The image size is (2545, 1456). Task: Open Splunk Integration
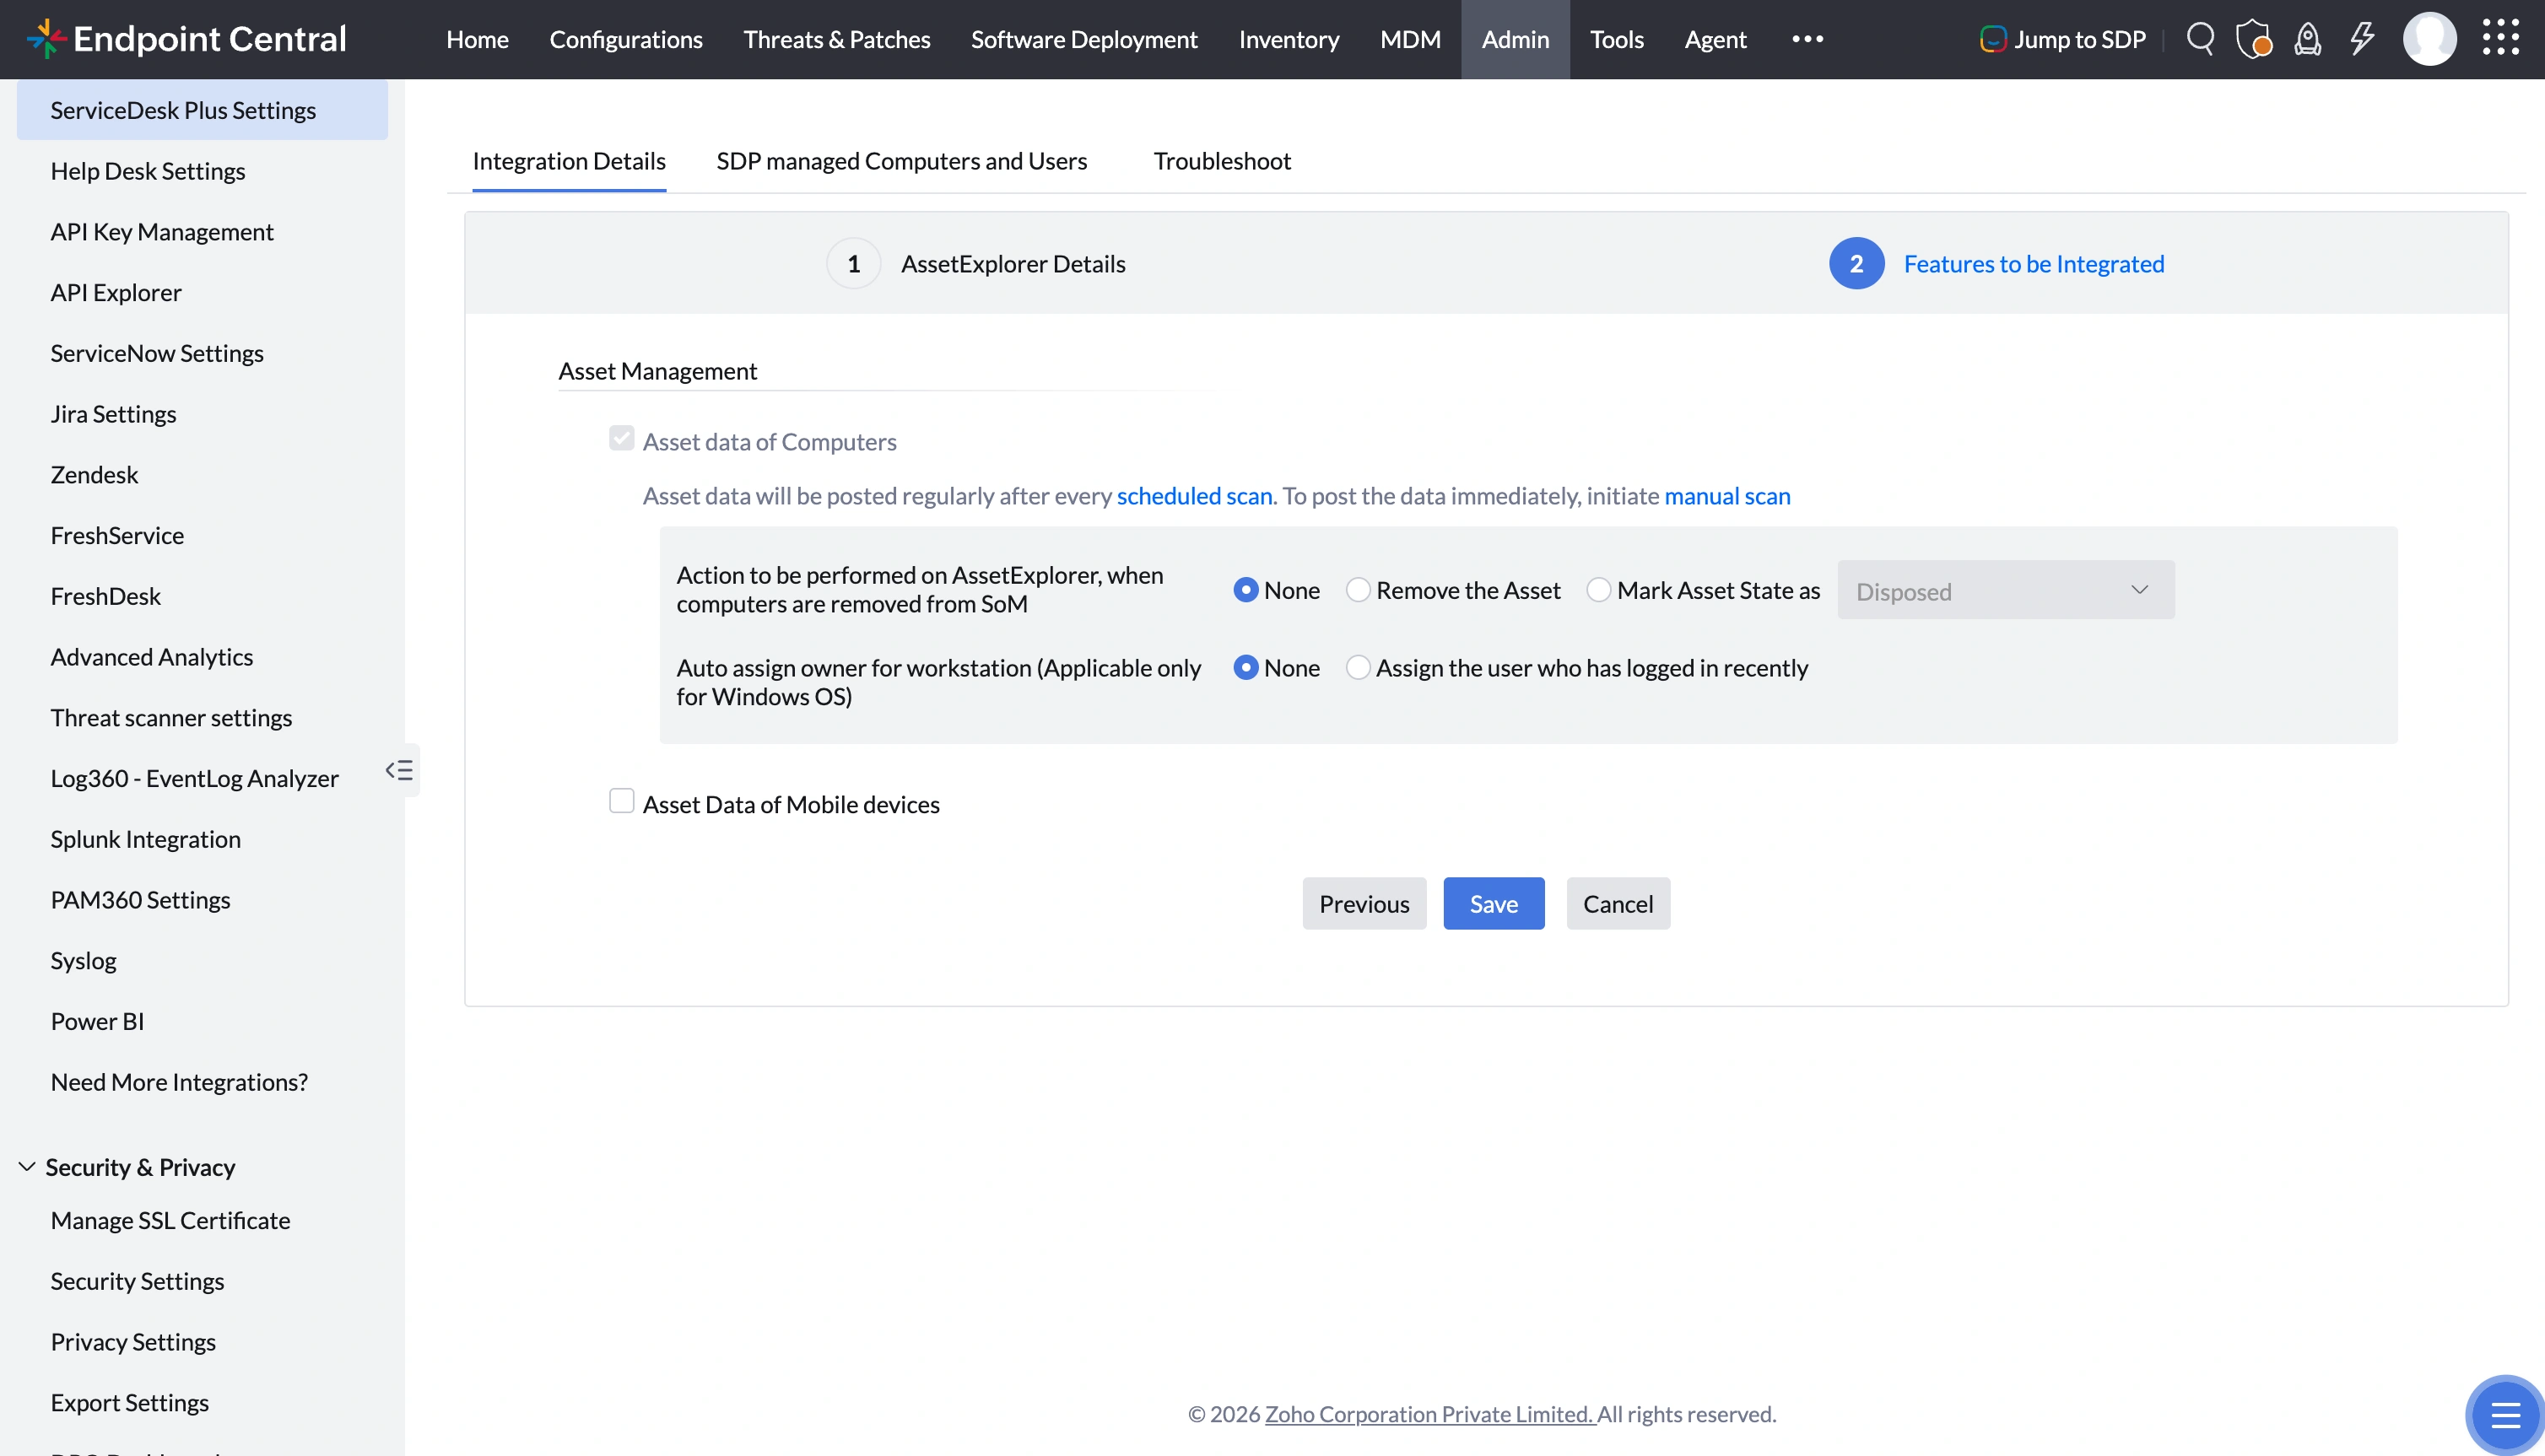click(146, 839)
